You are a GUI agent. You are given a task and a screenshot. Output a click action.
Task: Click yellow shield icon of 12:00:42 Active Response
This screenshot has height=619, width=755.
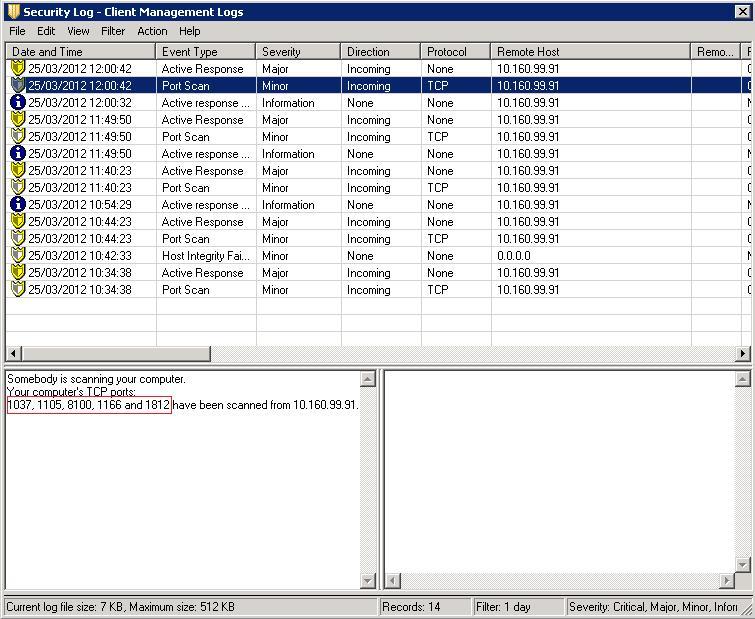pyautogui.click(x=18, y=68)
